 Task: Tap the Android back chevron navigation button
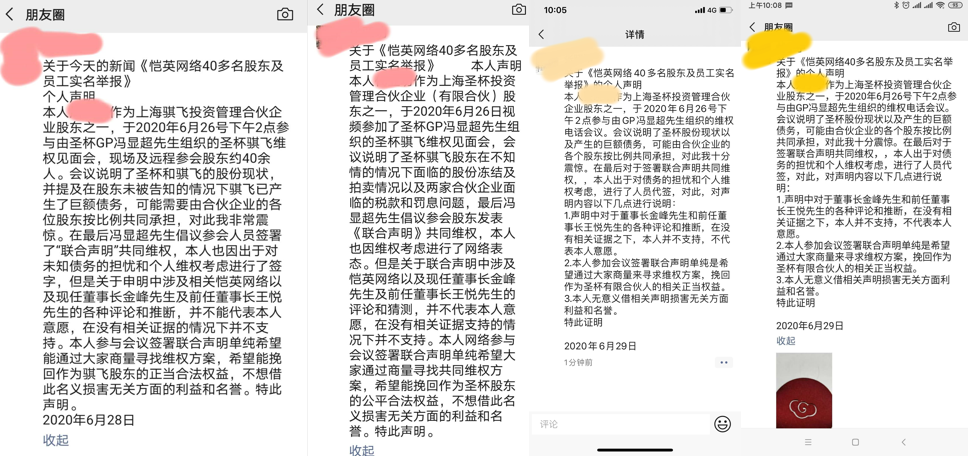click(x=903, y=442)
